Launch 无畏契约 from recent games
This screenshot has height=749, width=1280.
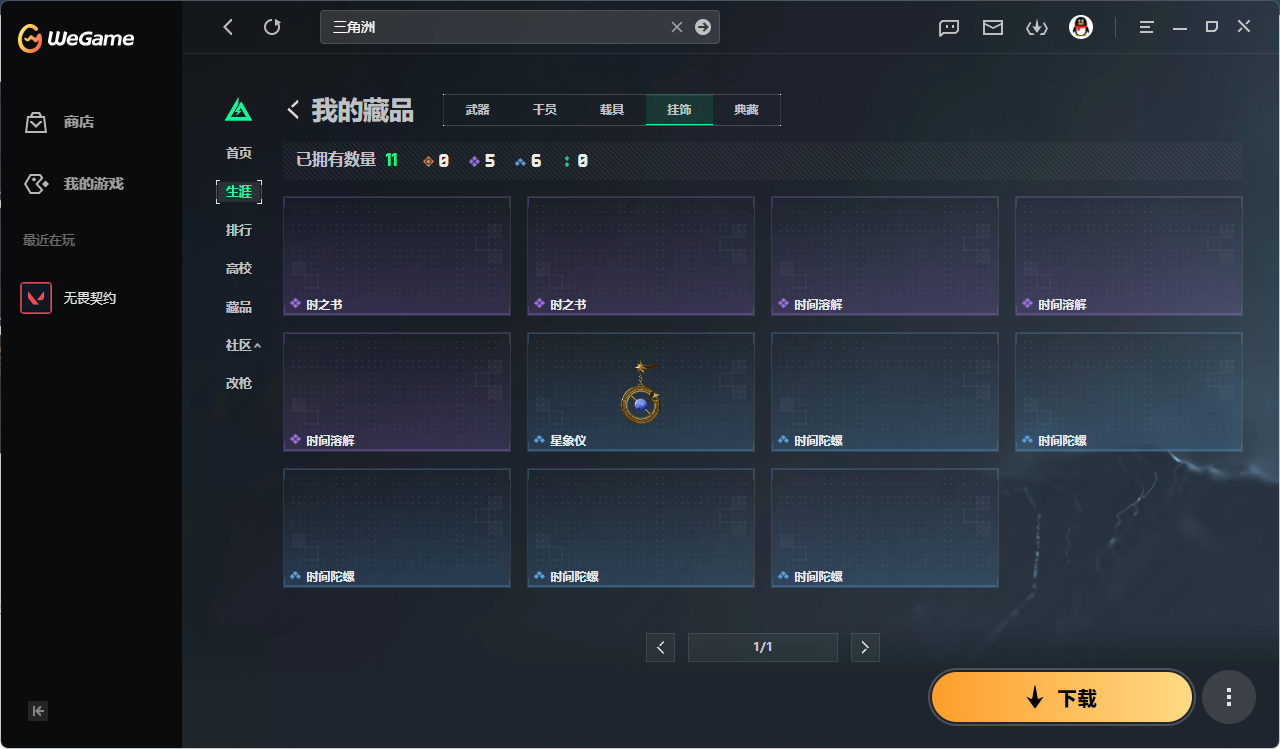pos(68,298)
